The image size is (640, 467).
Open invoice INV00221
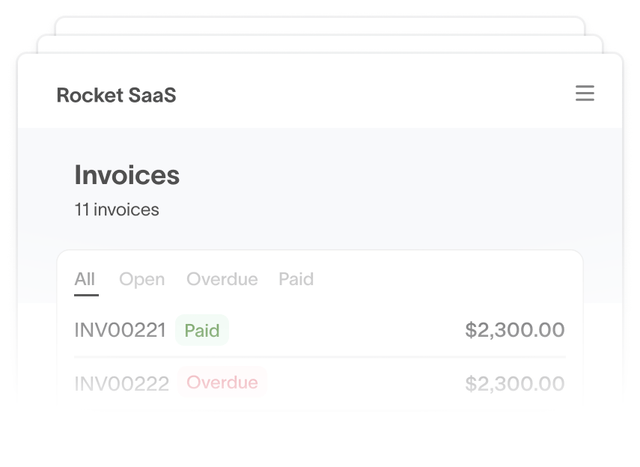coord(120,330)
